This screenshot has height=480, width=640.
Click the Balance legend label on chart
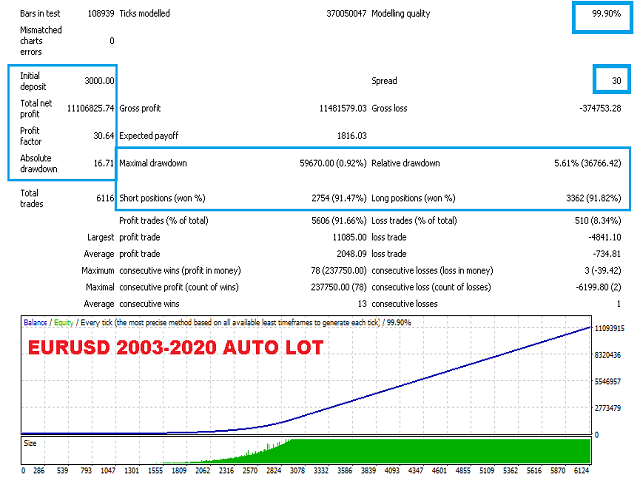(x=35, y=322)
